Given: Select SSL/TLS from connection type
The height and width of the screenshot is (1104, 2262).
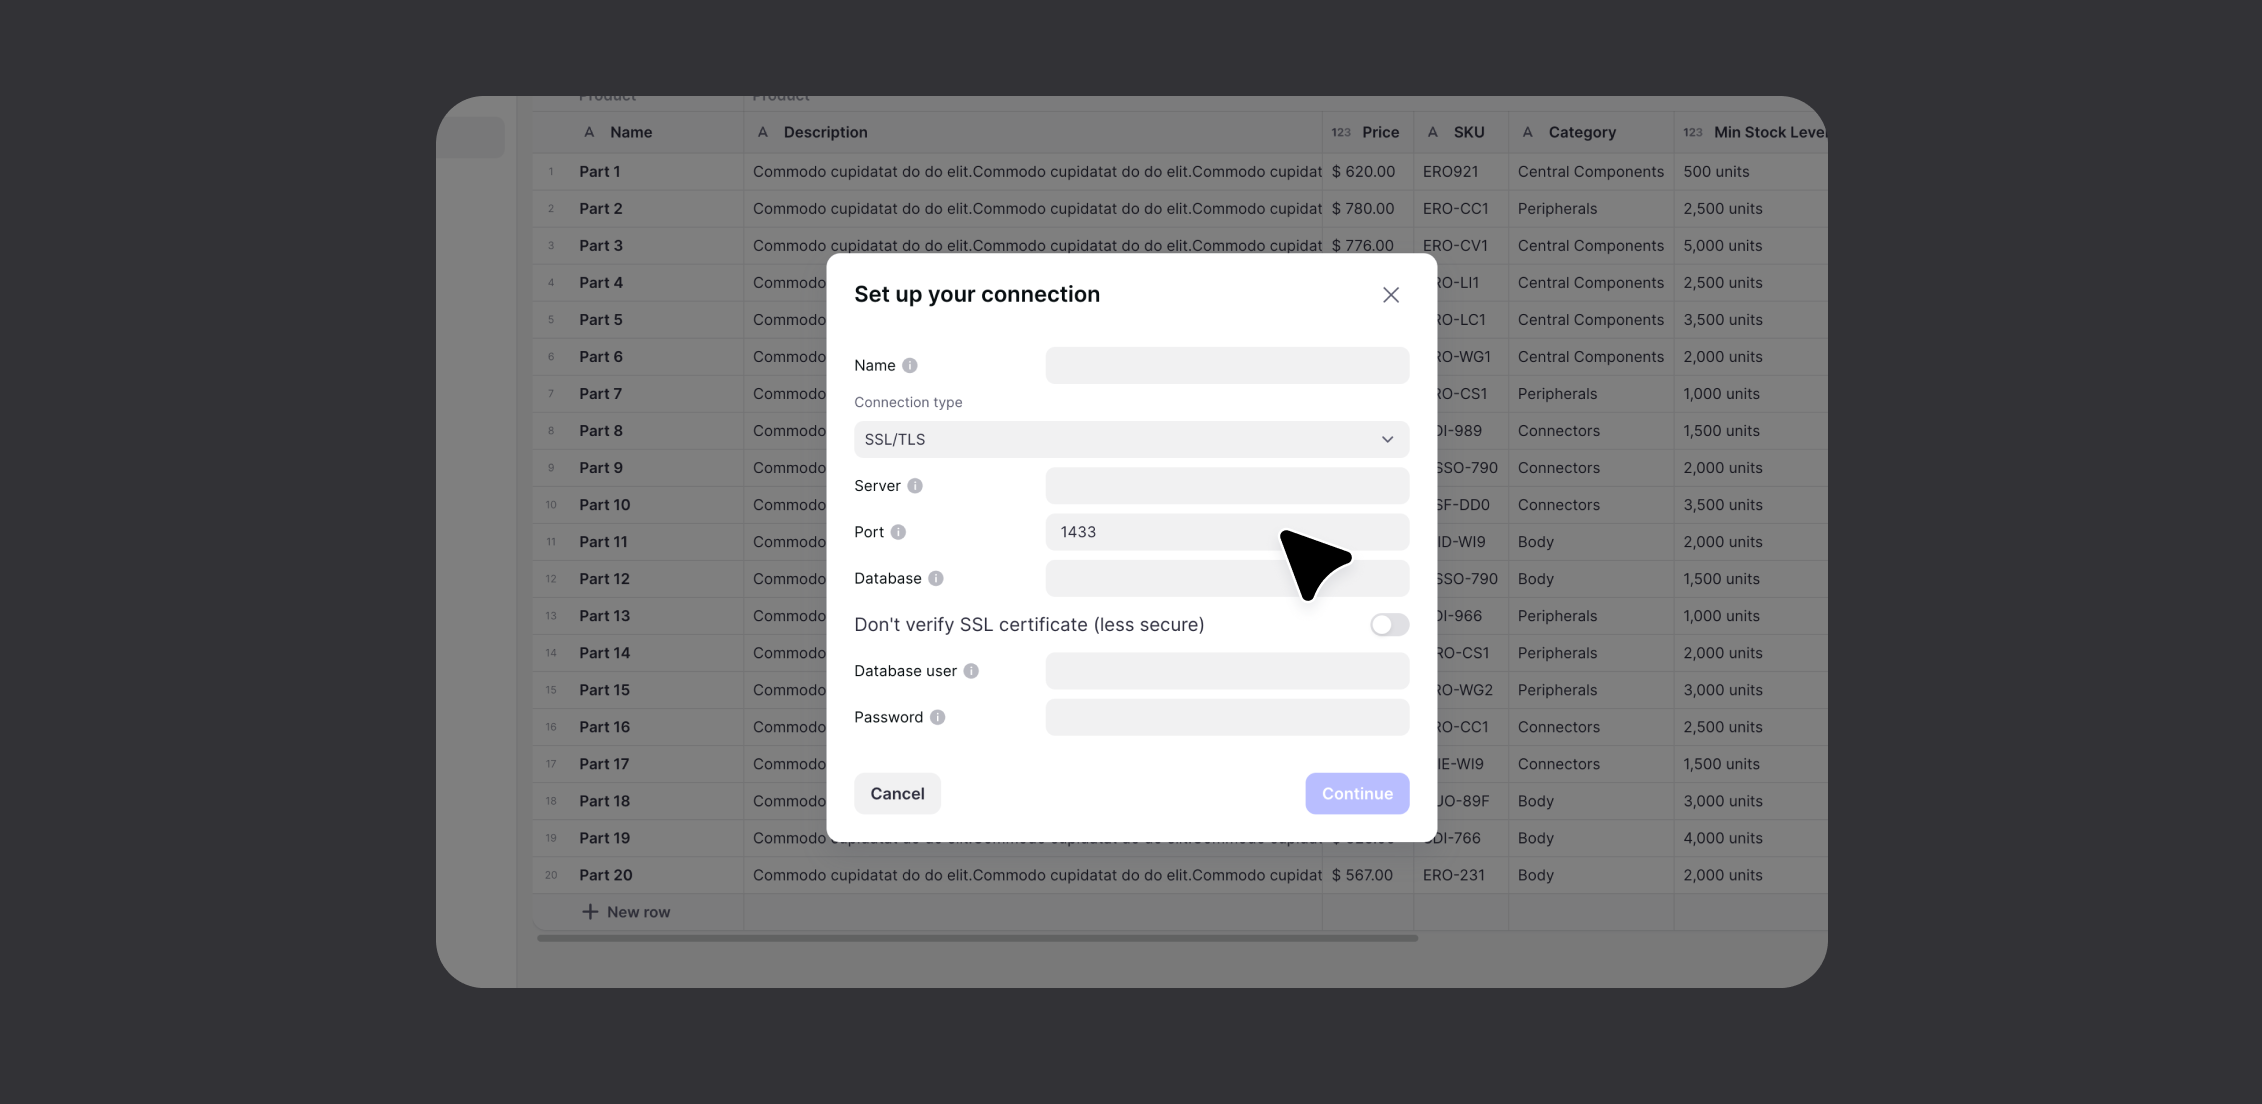Looking at the screenshot, I should pos(1130,439).
